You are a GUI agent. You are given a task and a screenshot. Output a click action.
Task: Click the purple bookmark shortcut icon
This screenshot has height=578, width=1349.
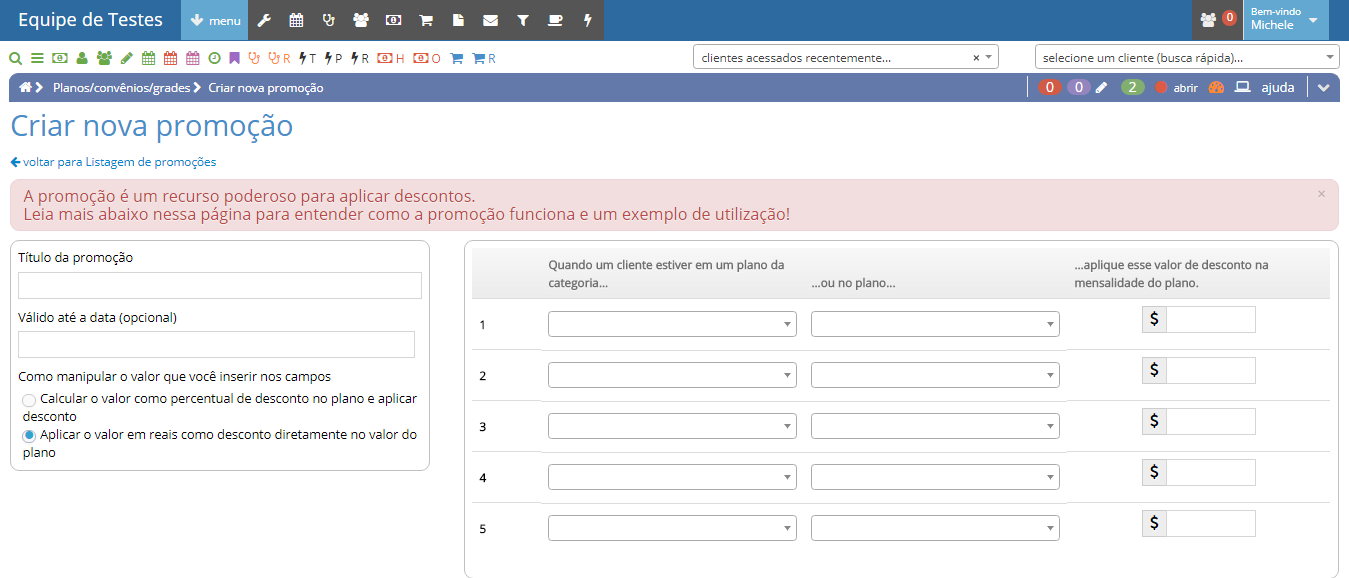tap(235, 58)
